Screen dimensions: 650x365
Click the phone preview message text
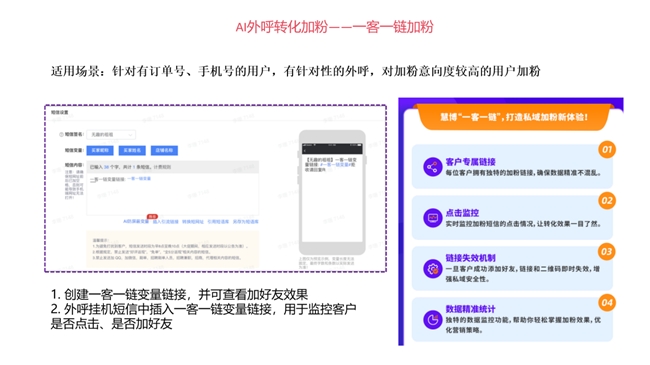pos(330,164)
